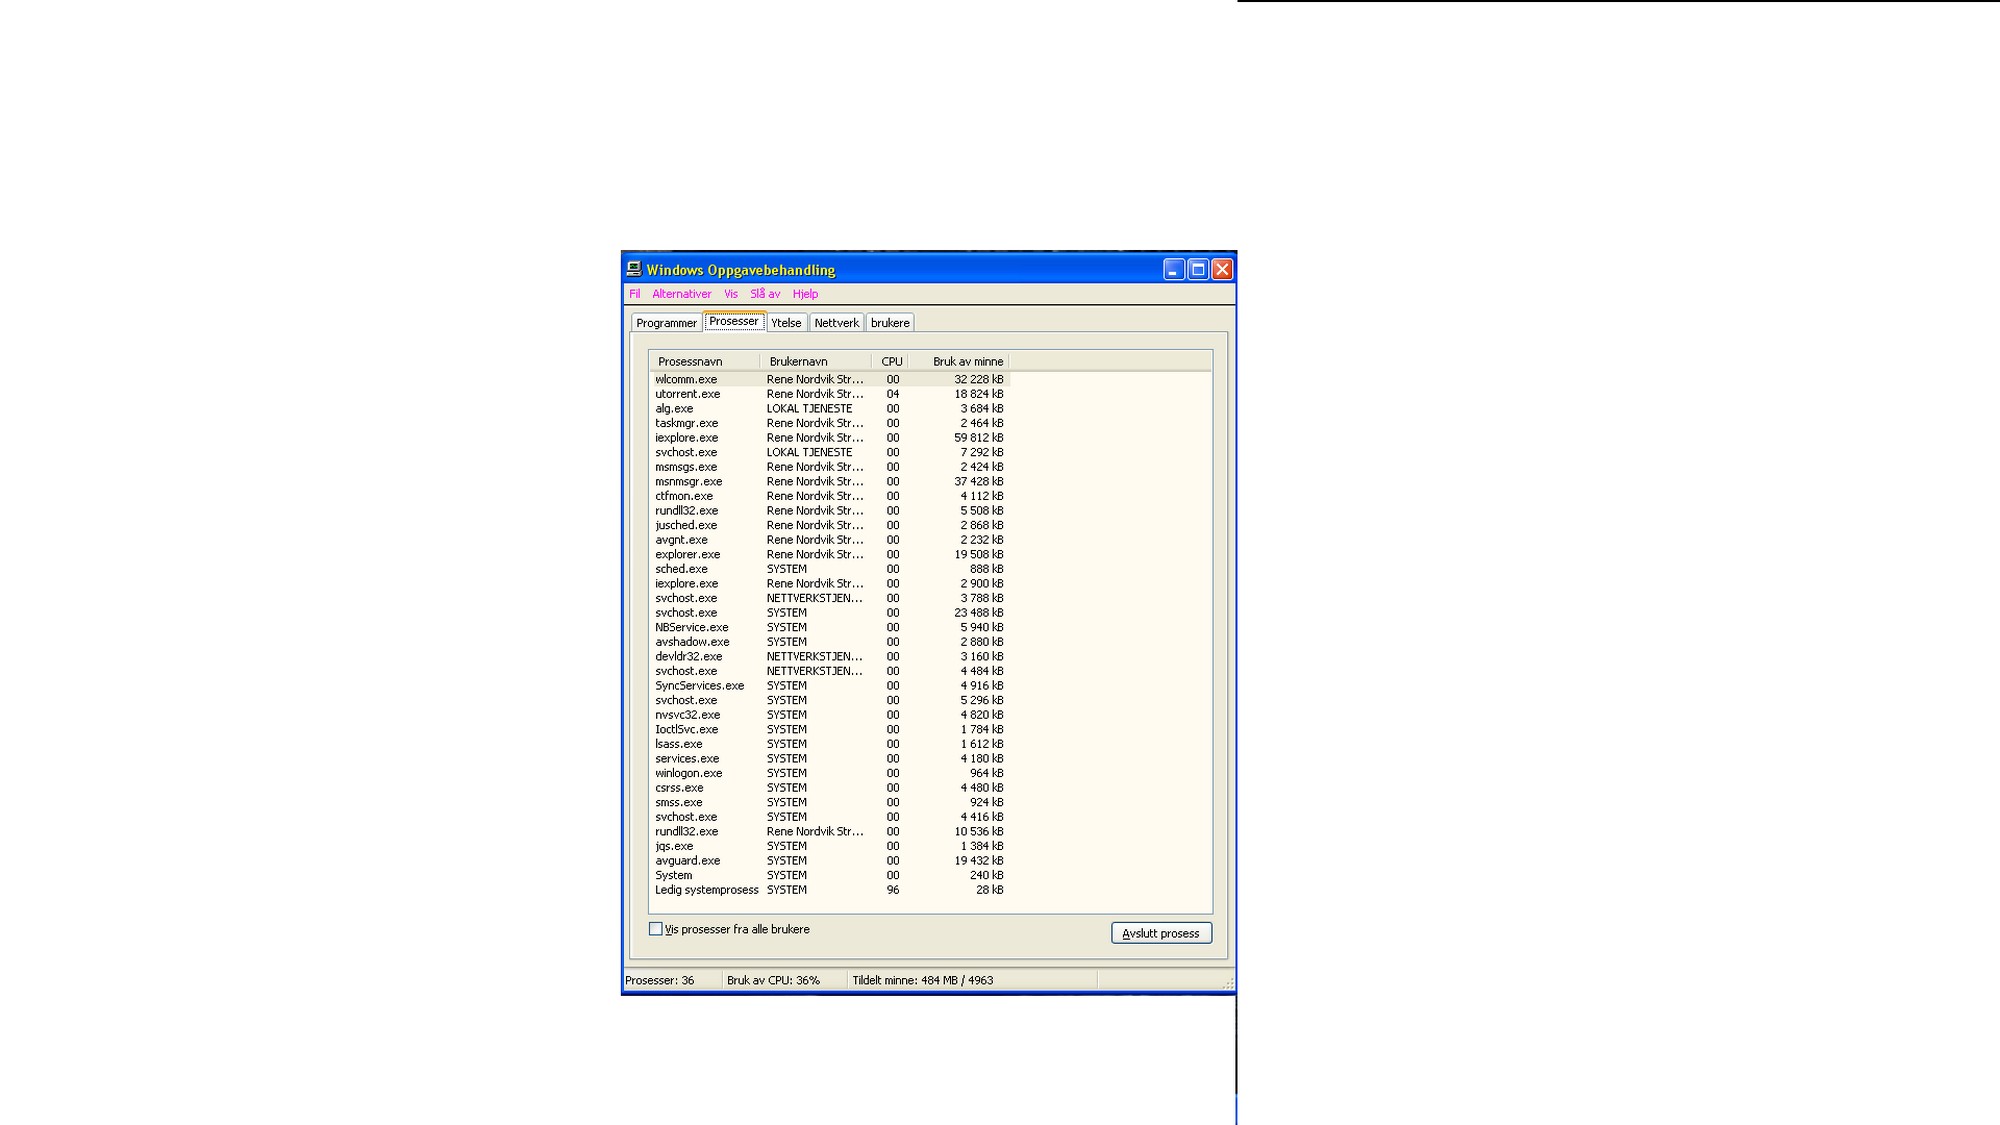This screenshot has height=1125, width=2000.
Task: Switch to the brukere tab
Action: pos(889,323)
